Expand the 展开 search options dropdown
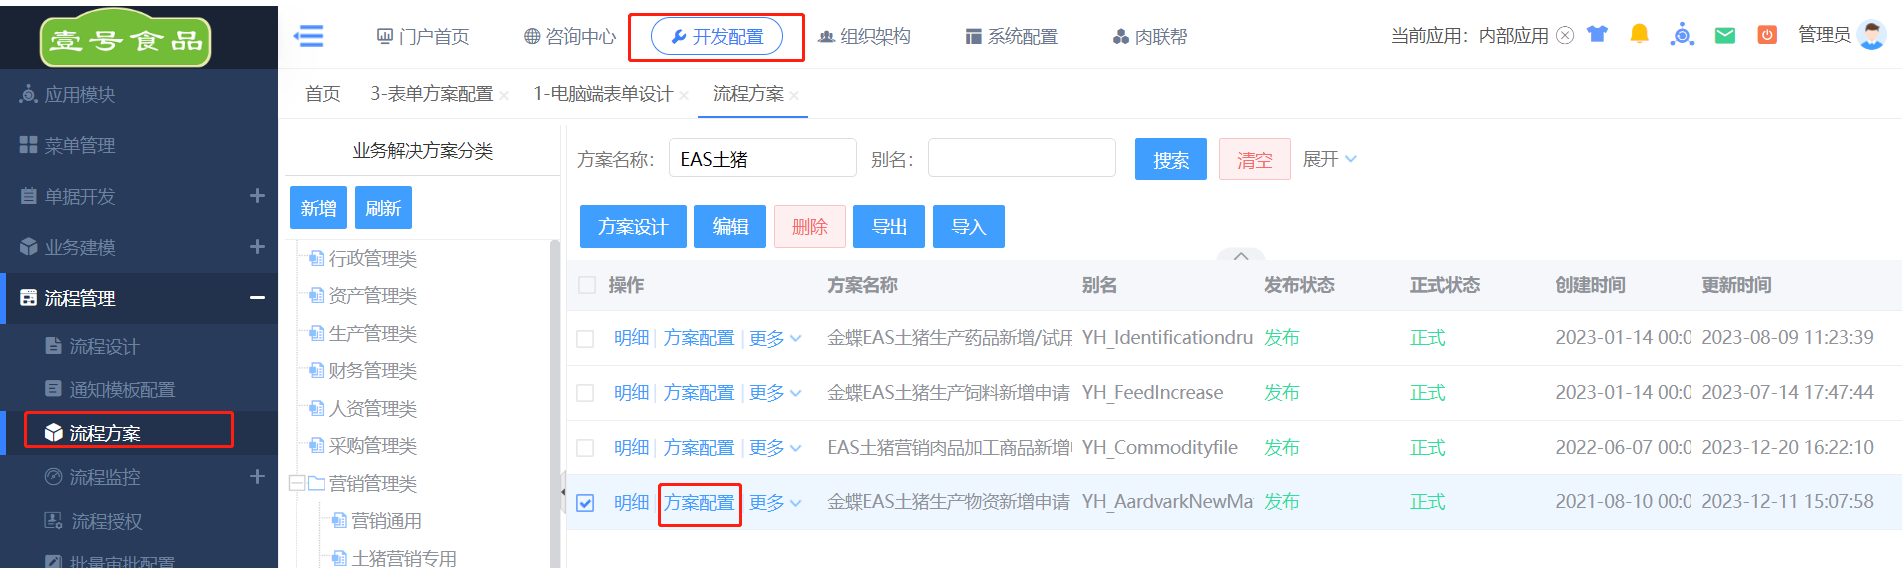The height and width of the screenshot is (568, 1902). click(x=1329, y=159)
